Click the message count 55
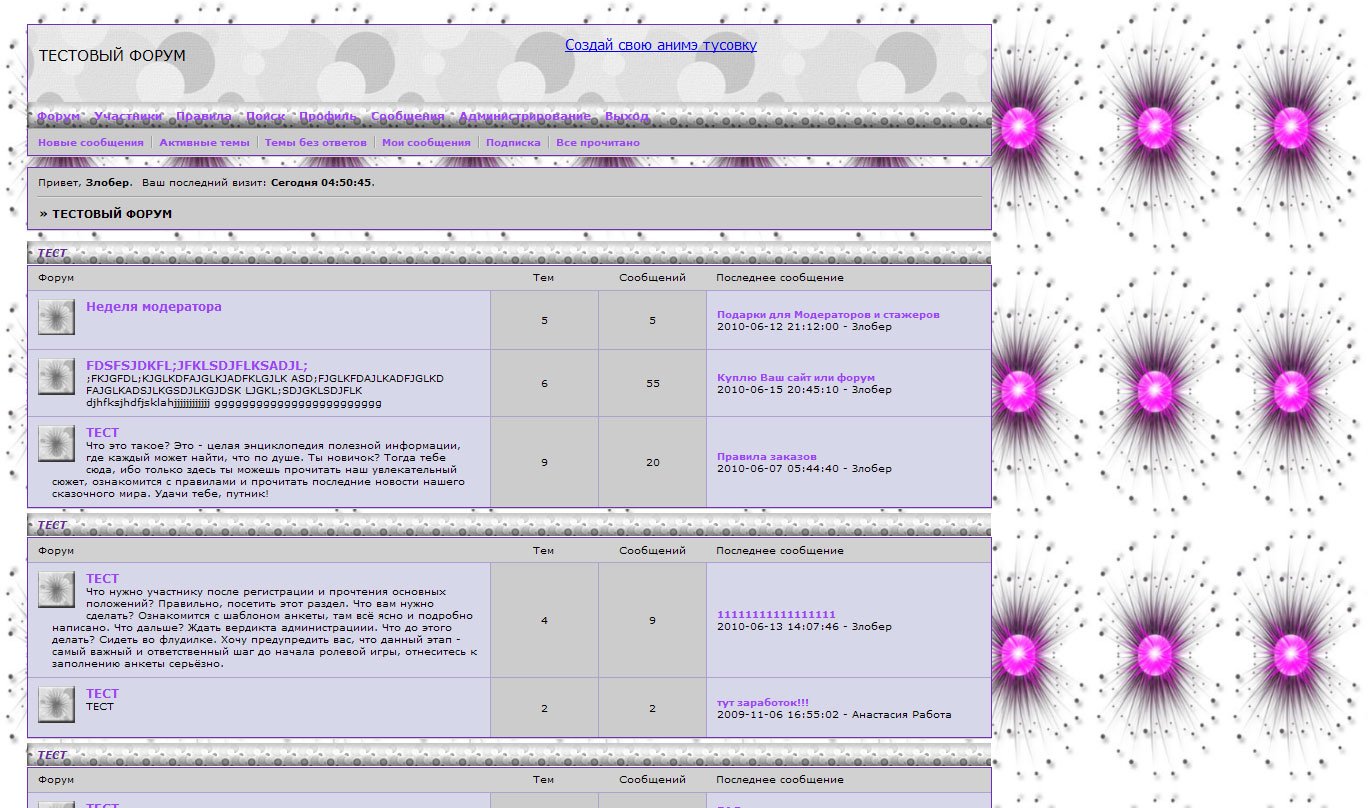 click(653, 384)
